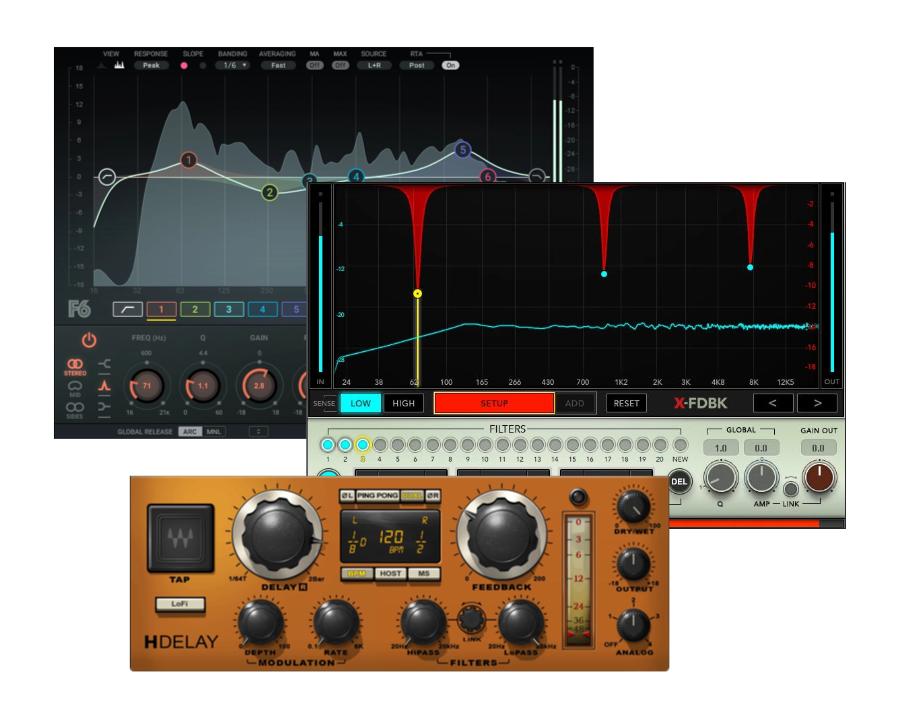Click the large DELAY knob in H-Delay

[278, 536]
